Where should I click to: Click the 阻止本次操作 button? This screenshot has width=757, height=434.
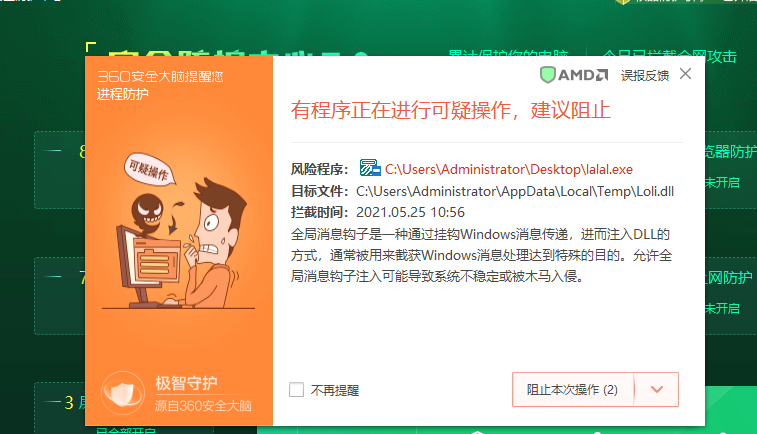573,390
